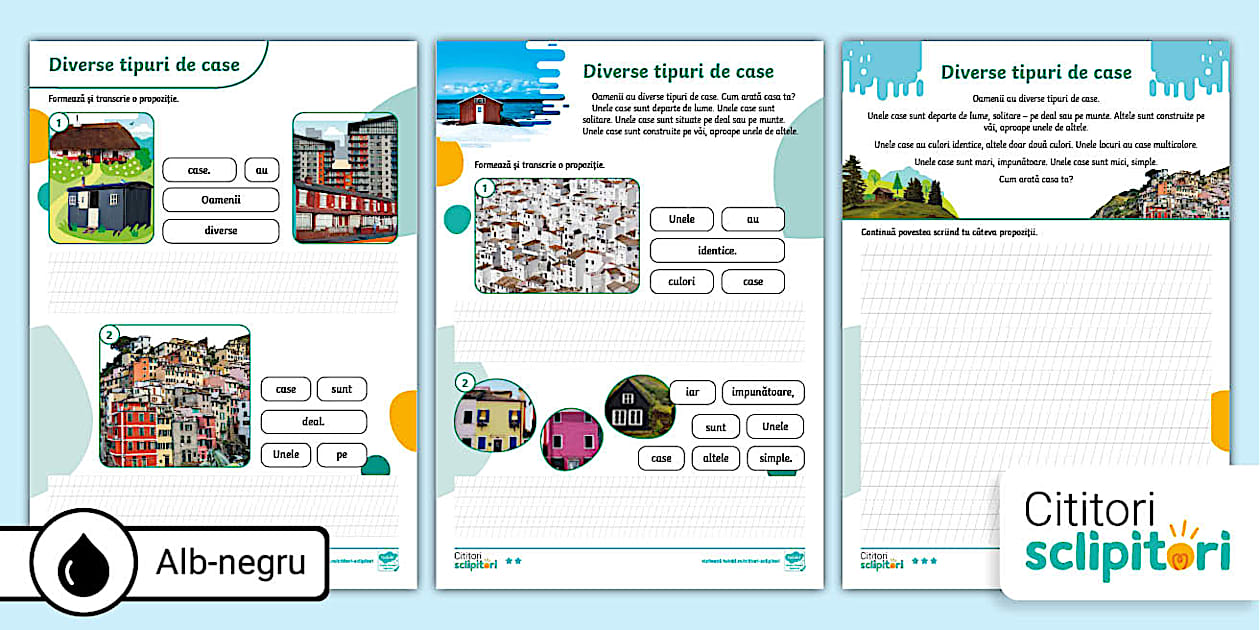Click the two-star difficulty rating in the middle worksheet footer

(x=514, y=561)
